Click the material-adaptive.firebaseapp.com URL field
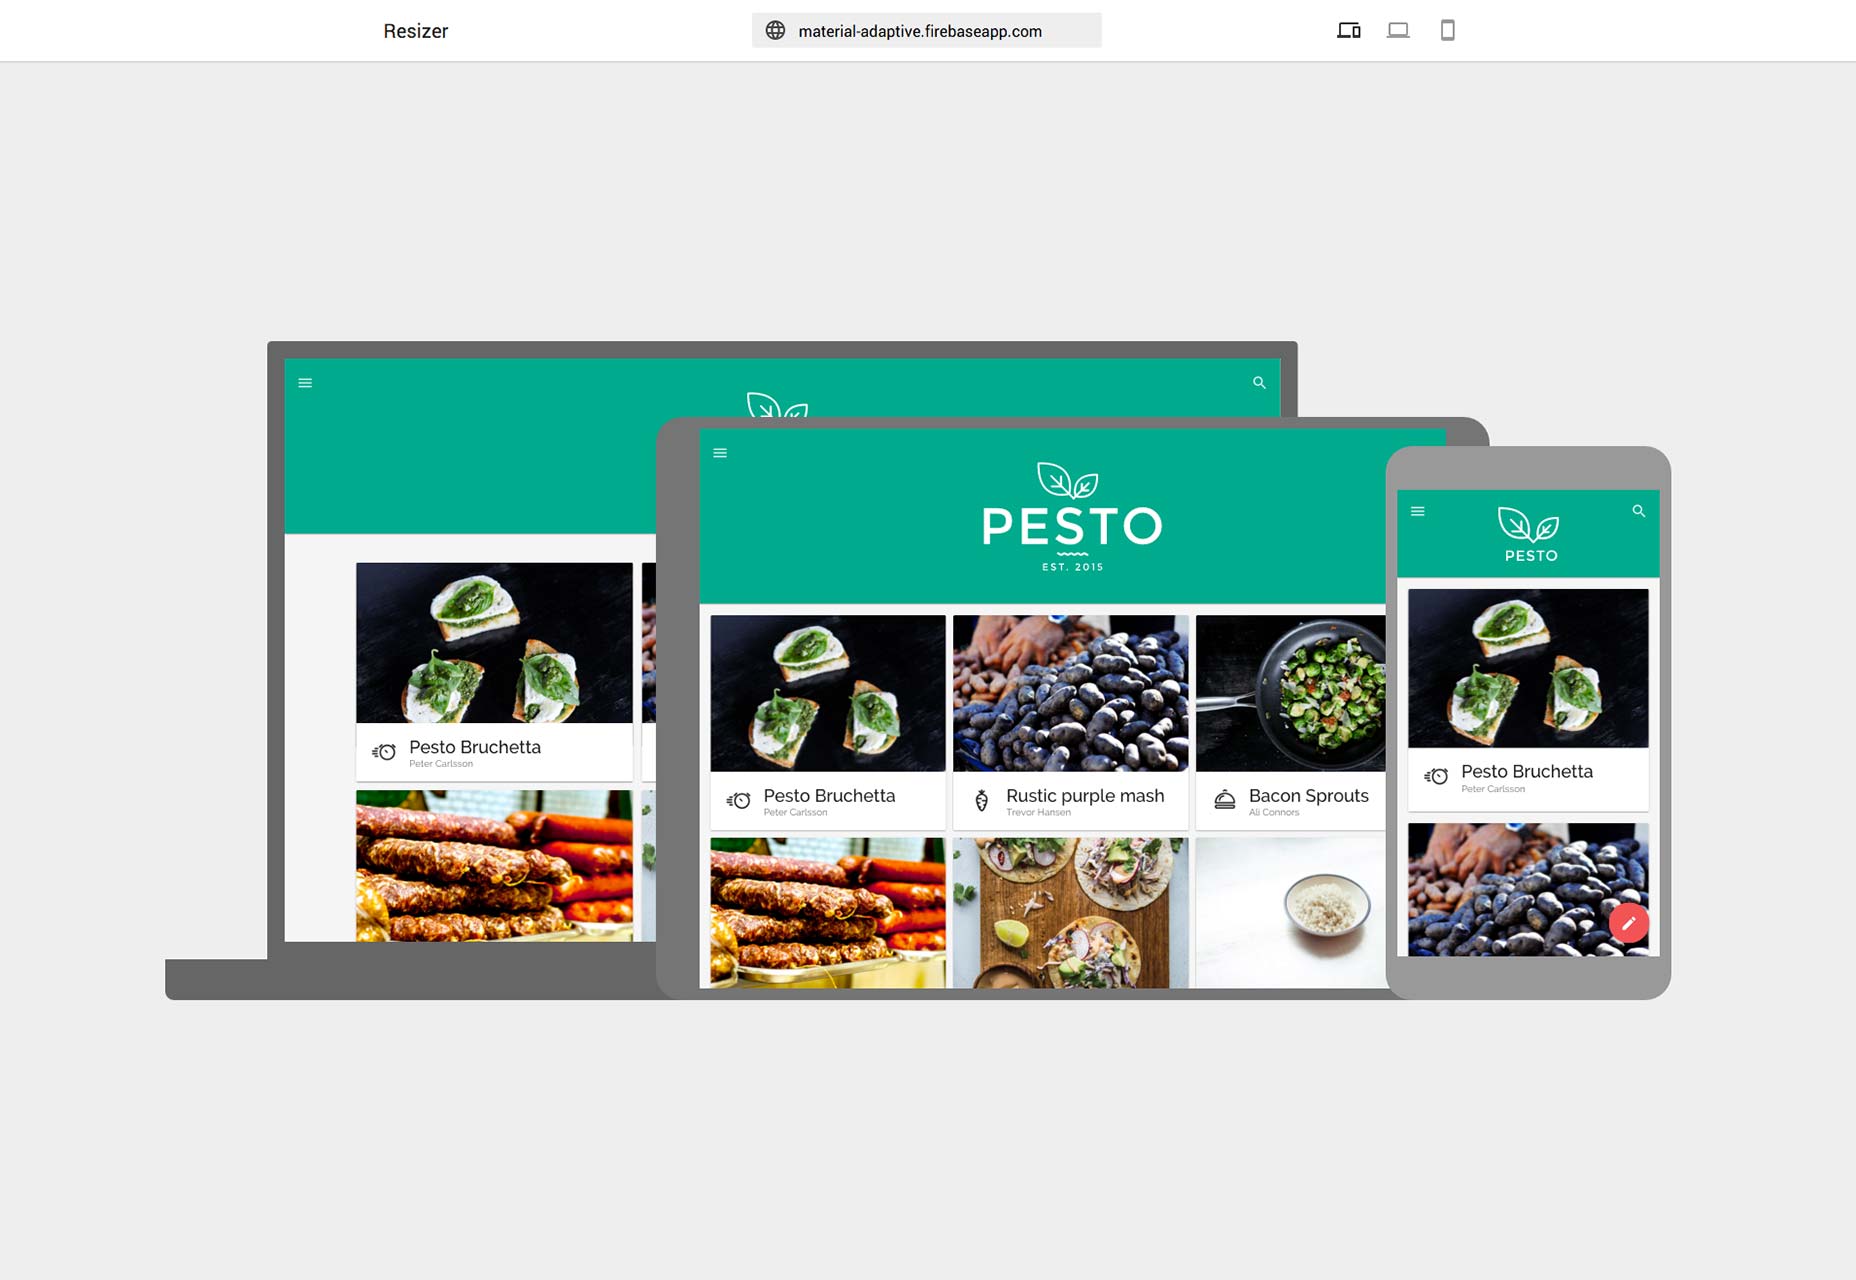 (926, 31)
